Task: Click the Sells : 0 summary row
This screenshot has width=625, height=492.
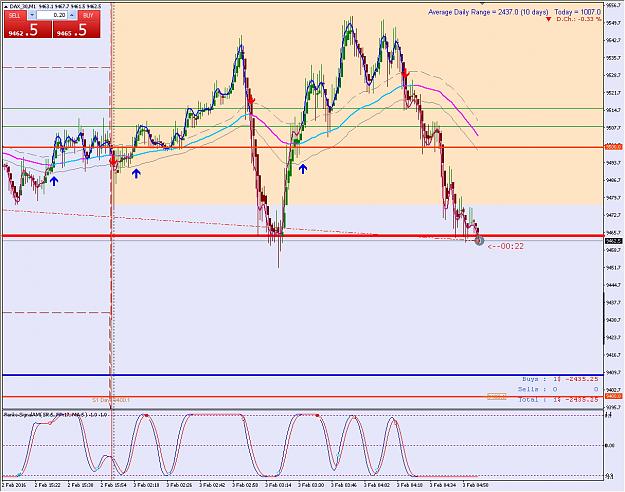Action: (x=558, y=389)
